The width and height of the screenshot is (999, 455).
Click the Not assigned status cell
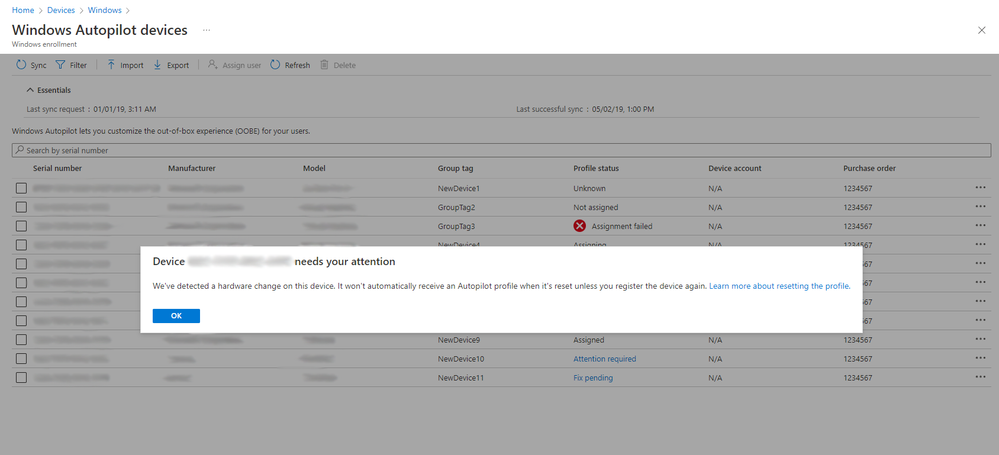click(596, 207)
